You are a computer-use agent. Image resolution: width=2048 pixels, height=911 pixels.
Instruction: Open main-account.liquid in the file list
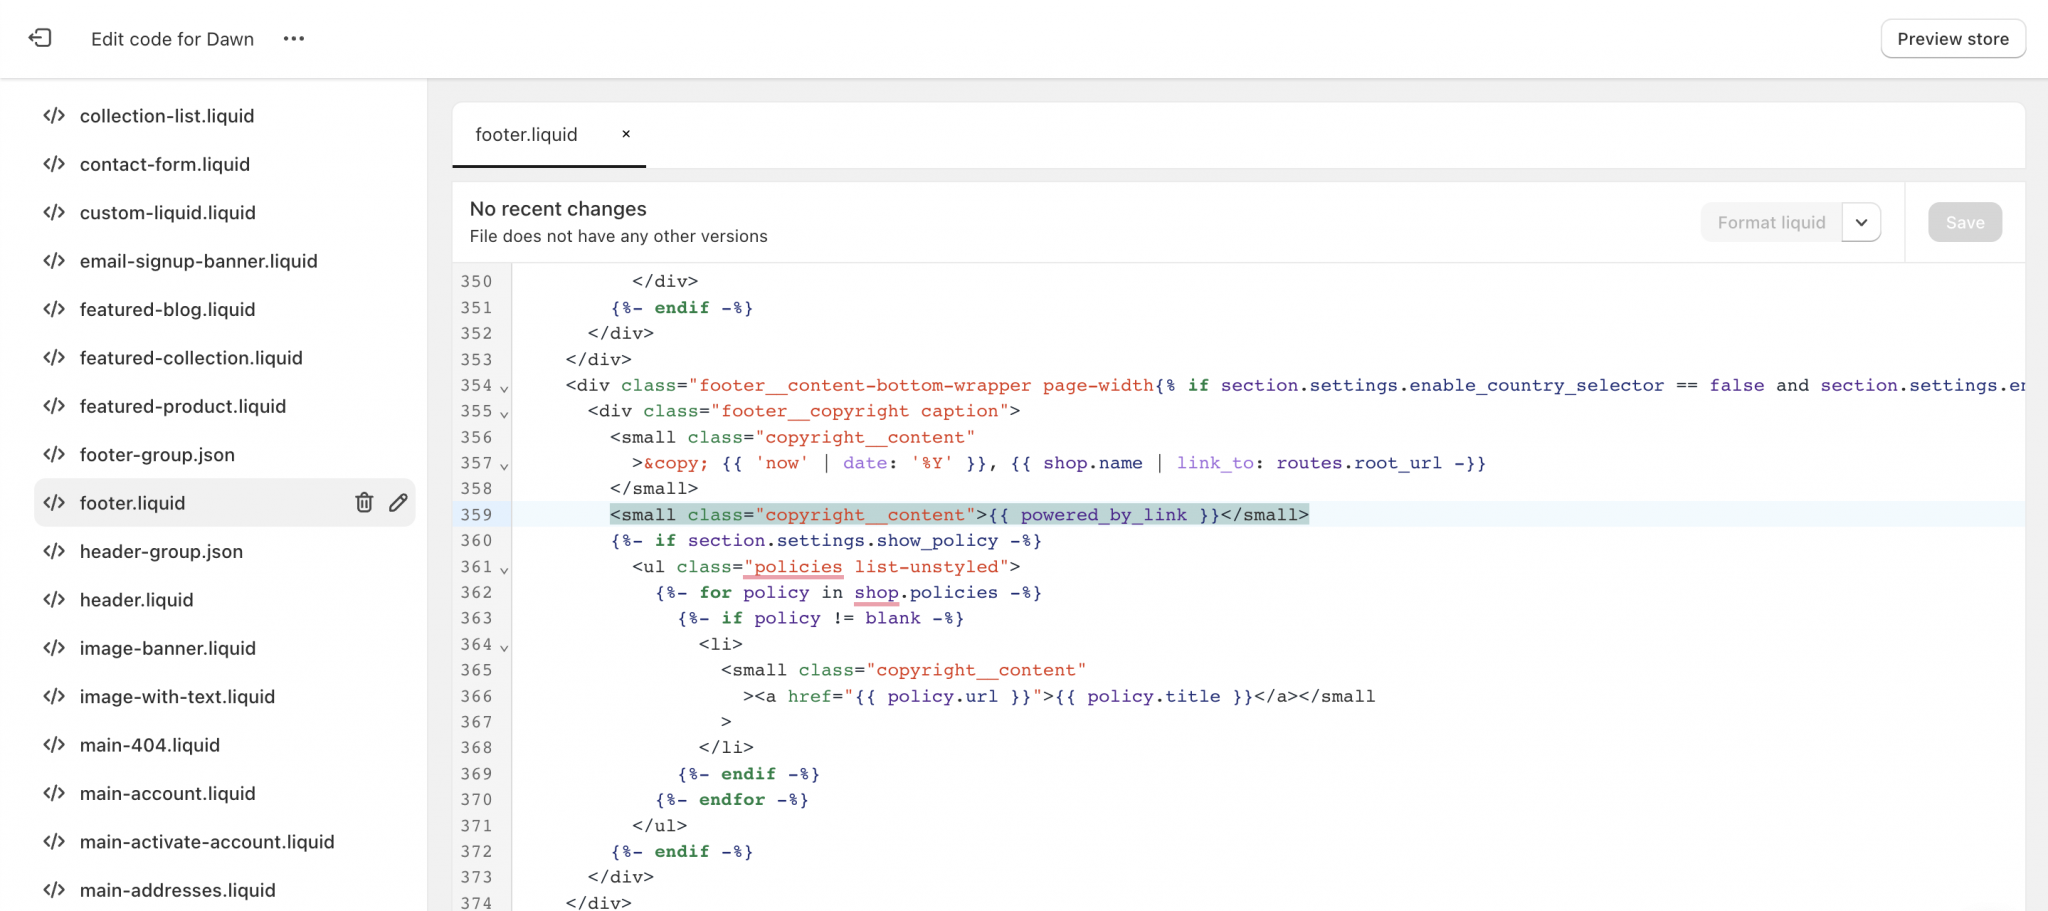pos(167,794)
